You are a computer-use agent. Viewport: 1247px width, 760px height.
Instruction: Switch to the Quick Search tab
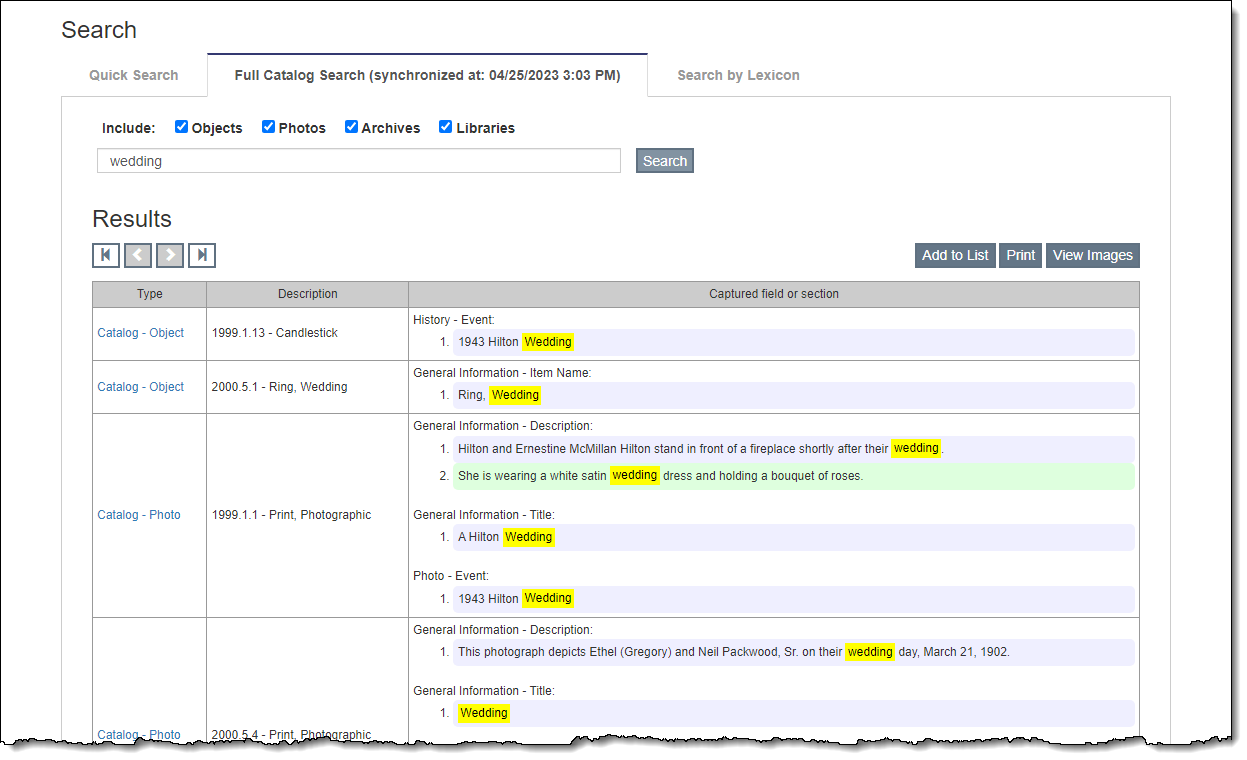(x=134, y=75)
